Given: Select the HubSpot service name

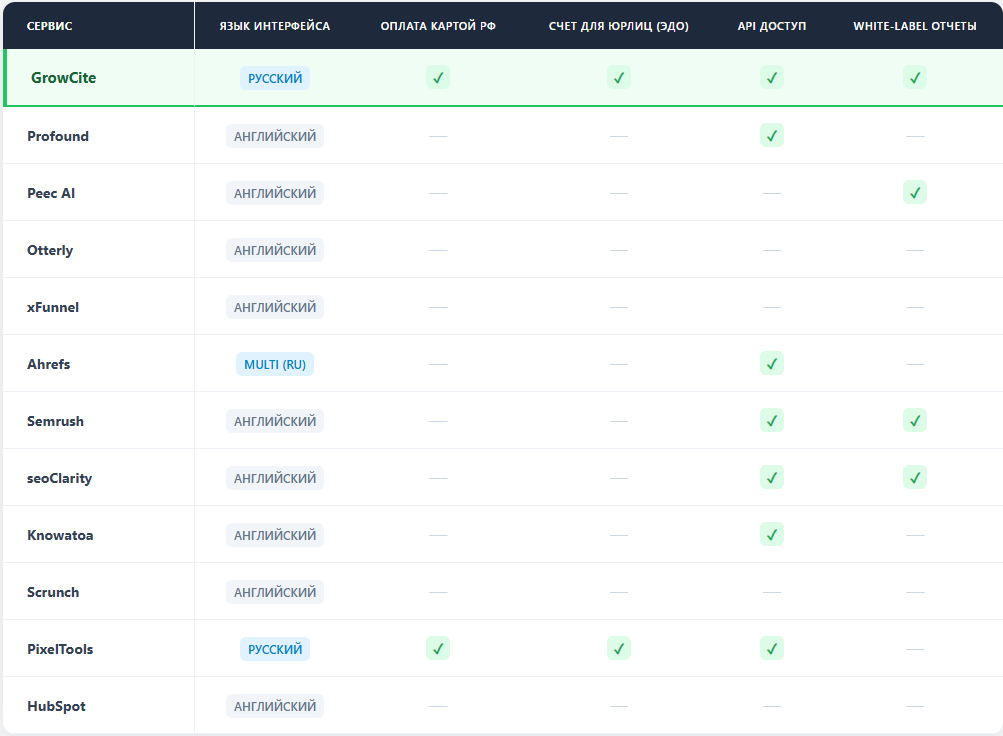Looking at the screenshot, I should click(x=56, y=707).
